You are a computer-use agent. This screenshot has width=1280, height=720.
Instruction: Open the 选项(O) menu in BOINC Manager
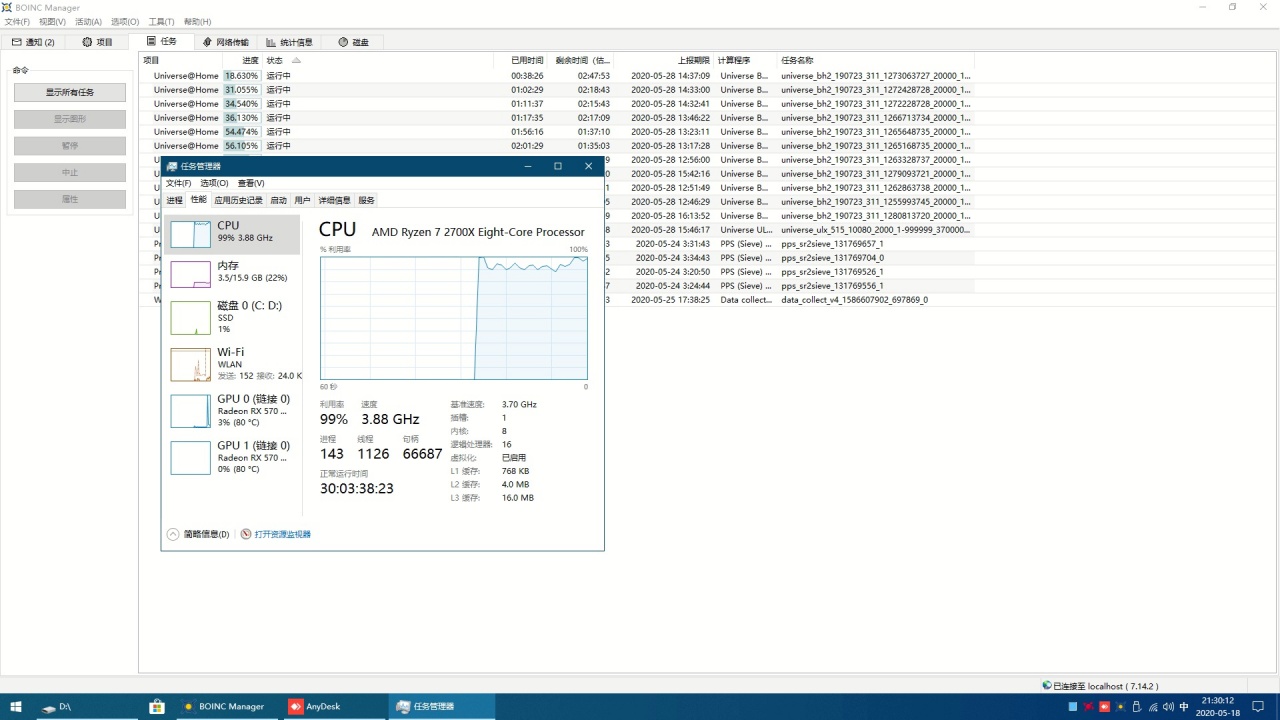125,21
